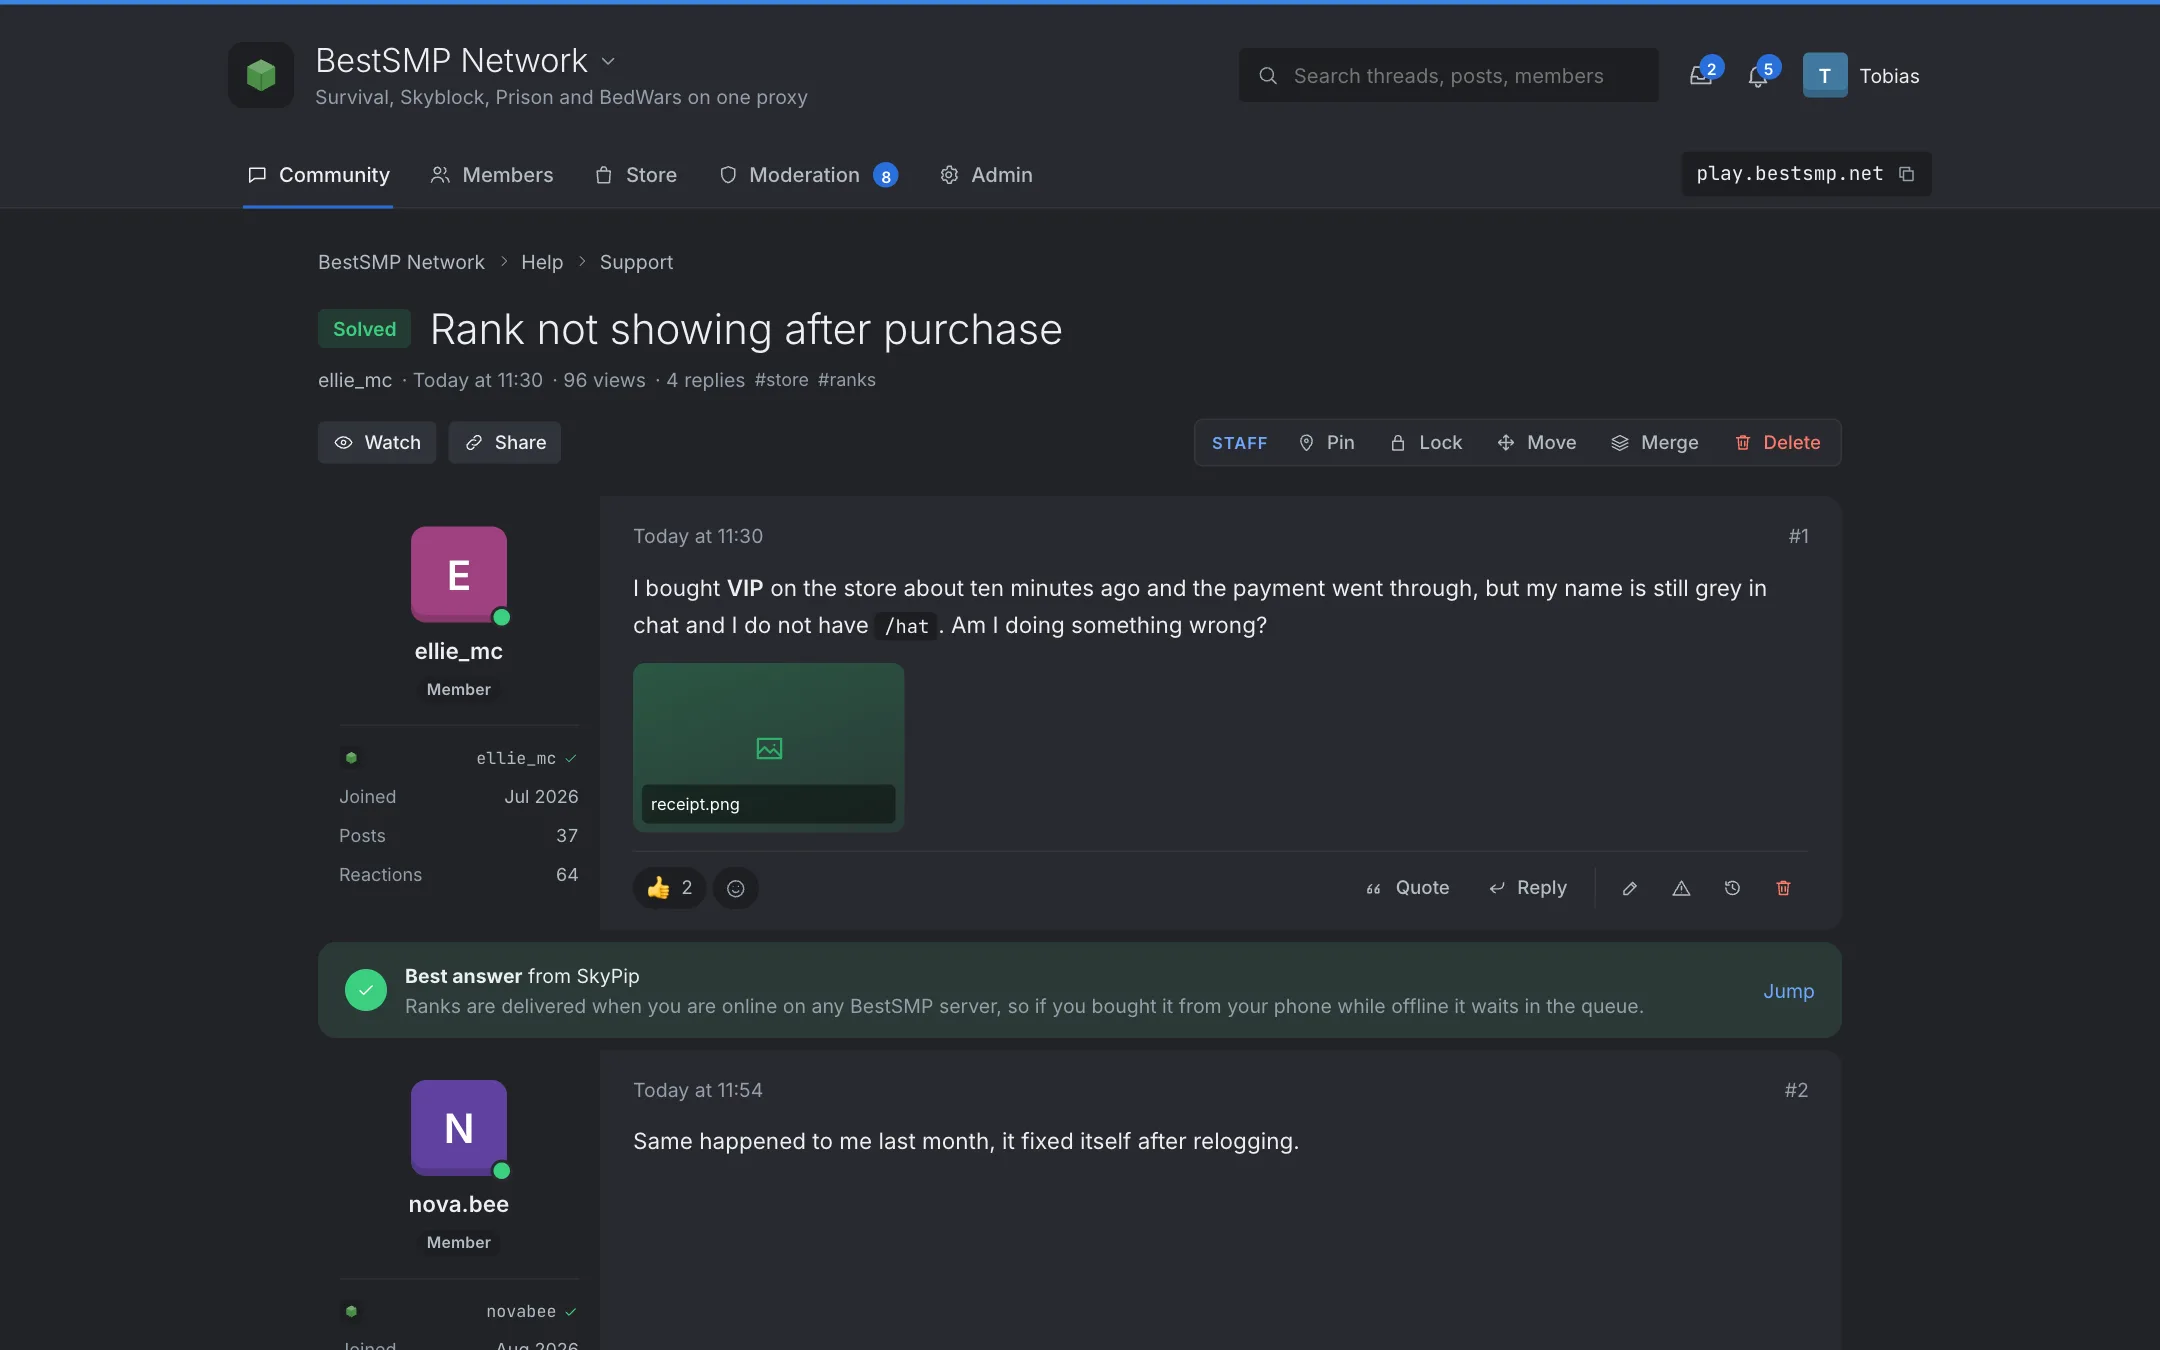Click the #store tag
2160x1350 pixels.
pyautogui.click(x=781, y=380)
